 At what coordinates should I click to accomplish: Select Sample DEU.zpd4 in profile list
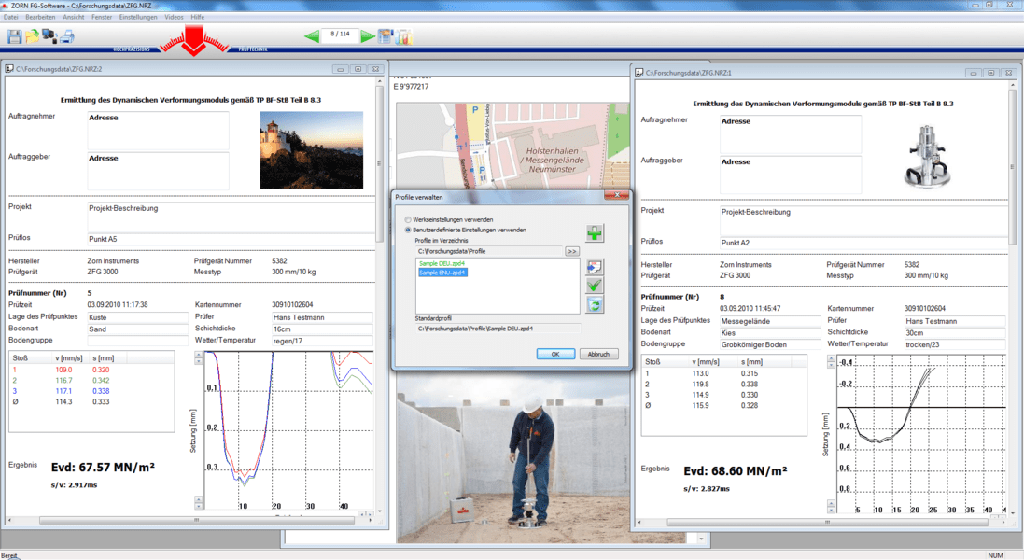pos(442,263)
